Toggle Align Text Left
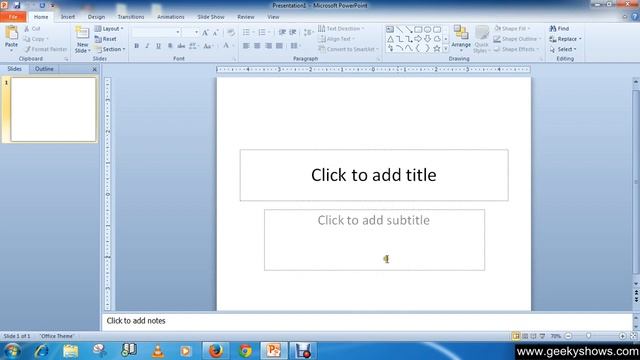Screen dimensions: 640x360 246,46
